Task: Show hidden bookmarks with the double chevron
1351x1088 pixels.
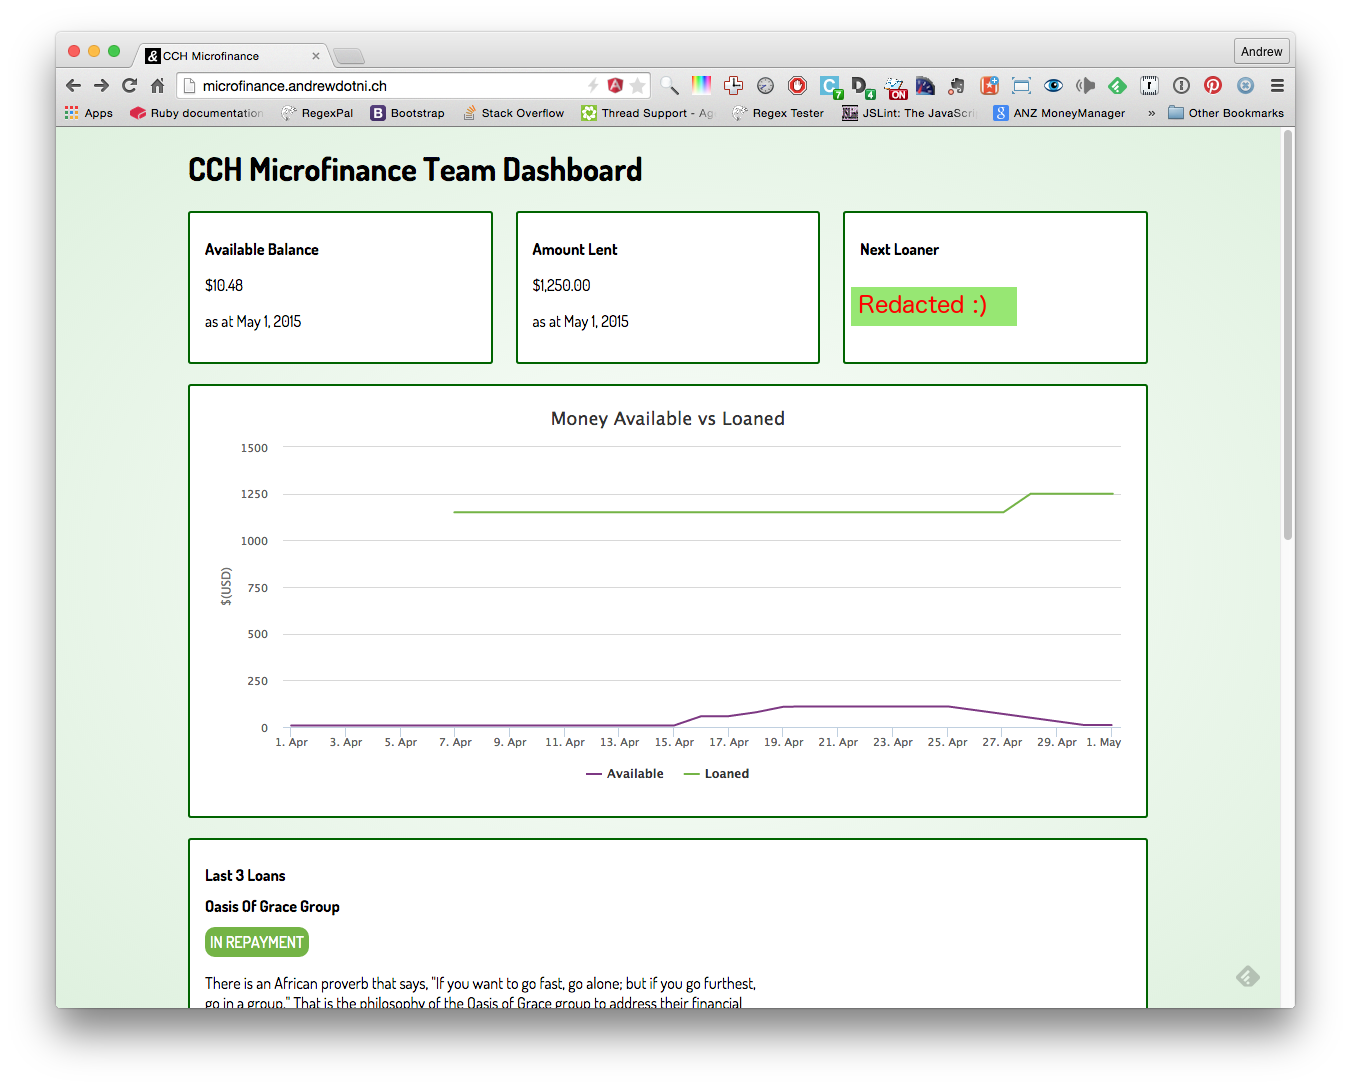Action: (x=1151, y=113)
